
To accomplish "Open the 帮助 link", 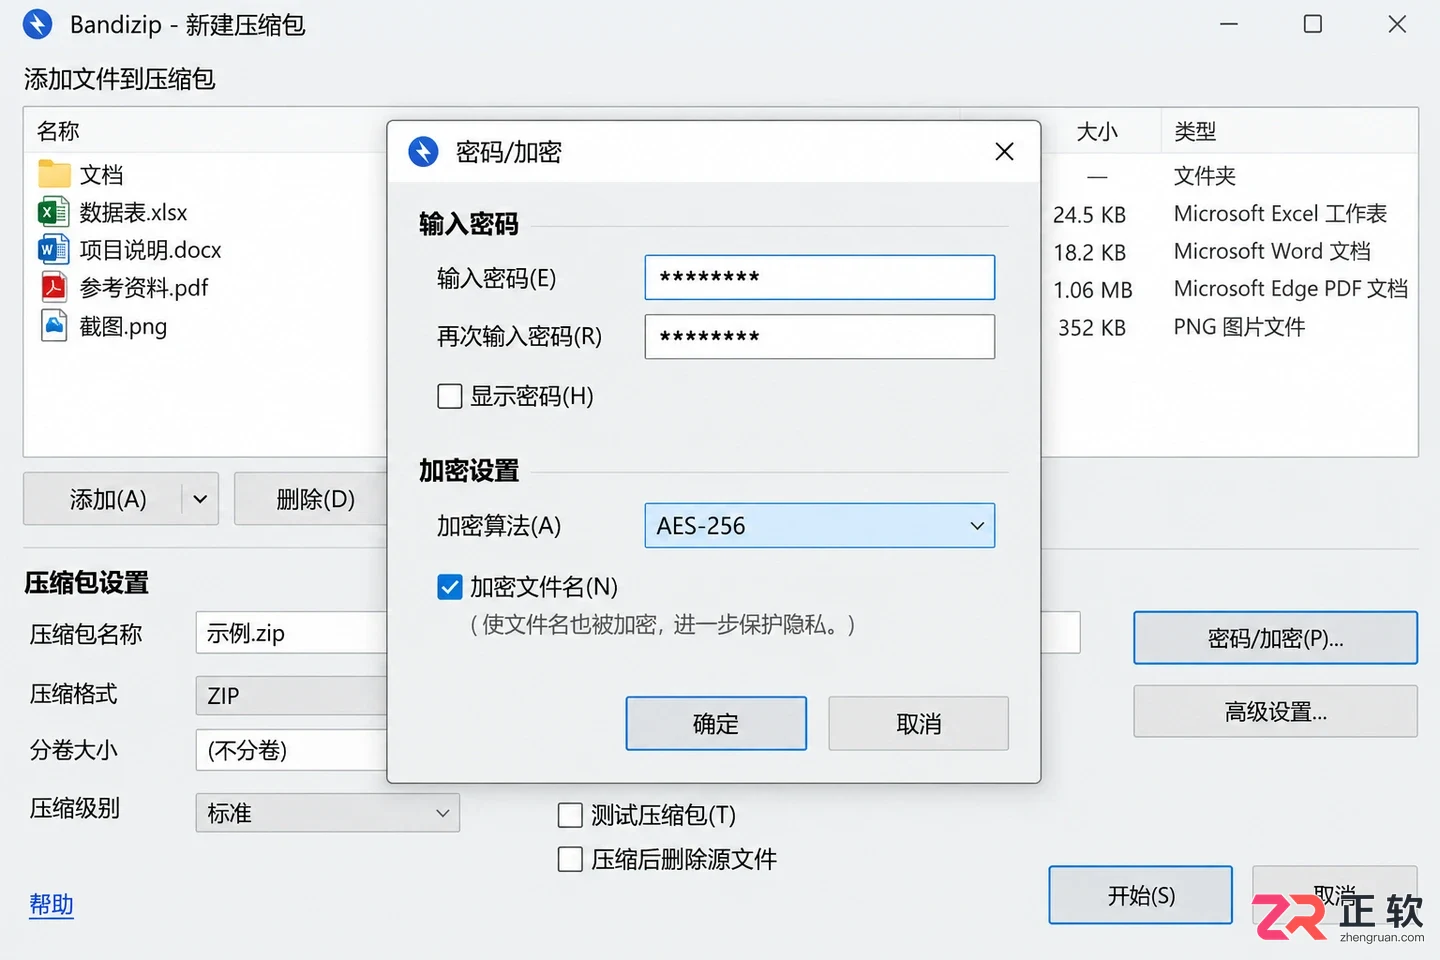I will [x=51, y=904].
